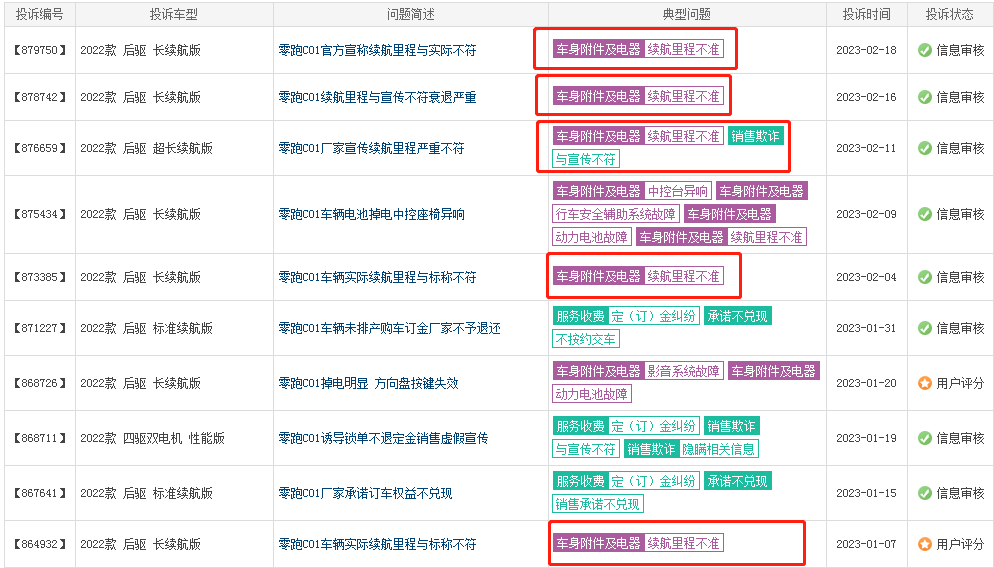The image size is (994, 568).
Task: Click the orange star icon for complaint 864932
Action: click(925, 544)
